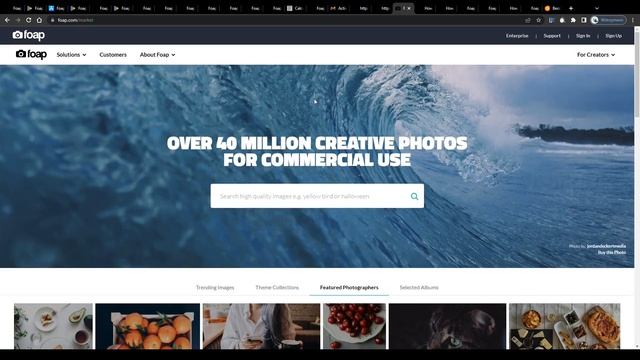
Task: Open the avocado and plates thumbnail
Action: [53, 326]
